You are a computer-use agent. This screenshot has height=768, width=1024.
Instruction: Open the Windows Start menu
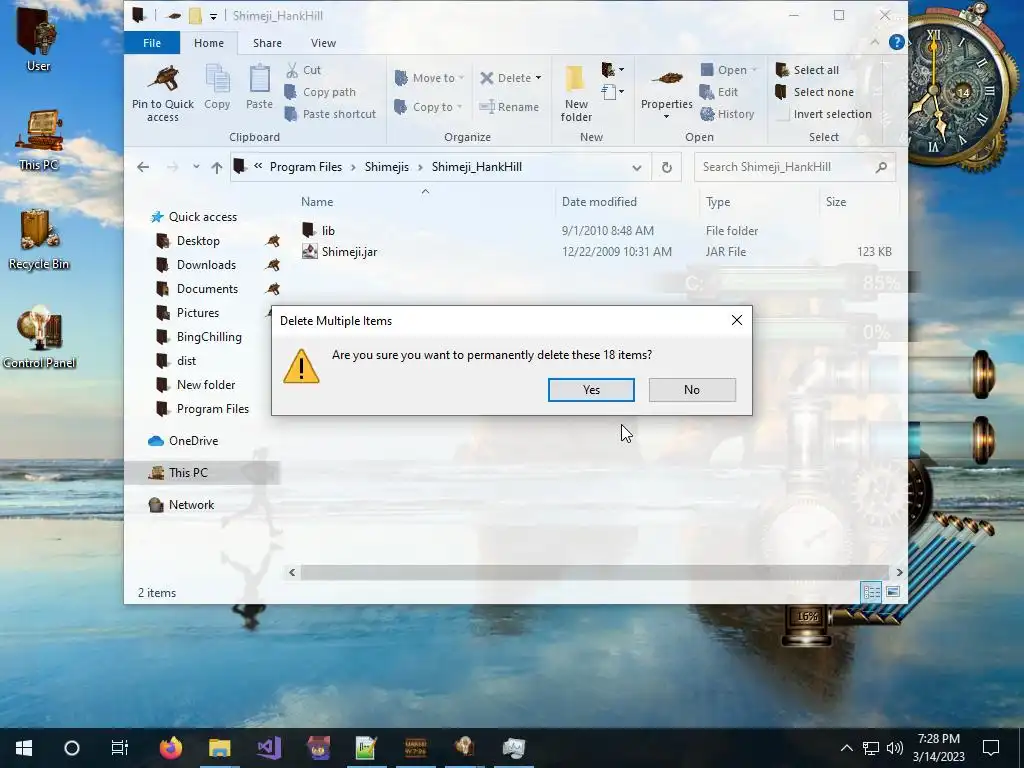(x=24, y=748)
